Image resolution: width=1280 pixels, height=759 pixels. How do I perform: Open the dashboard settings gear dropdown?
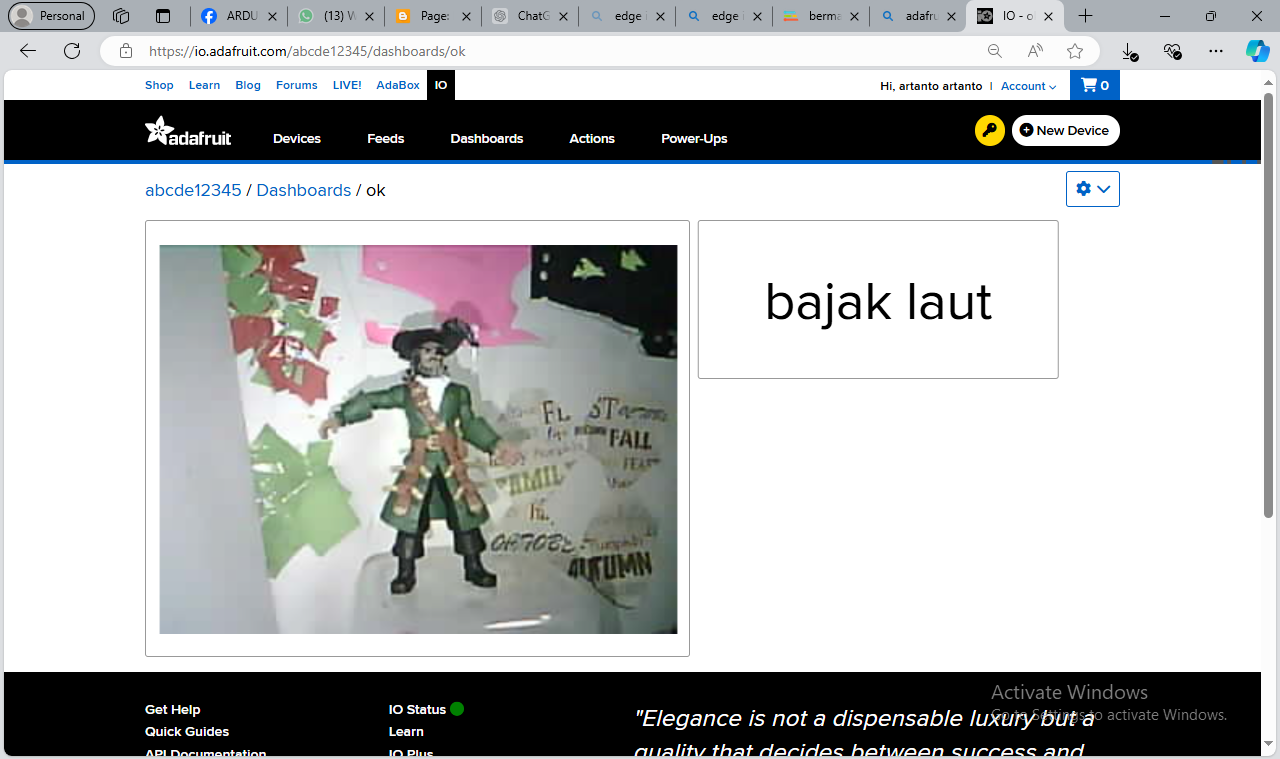[x=1092, y=189]
